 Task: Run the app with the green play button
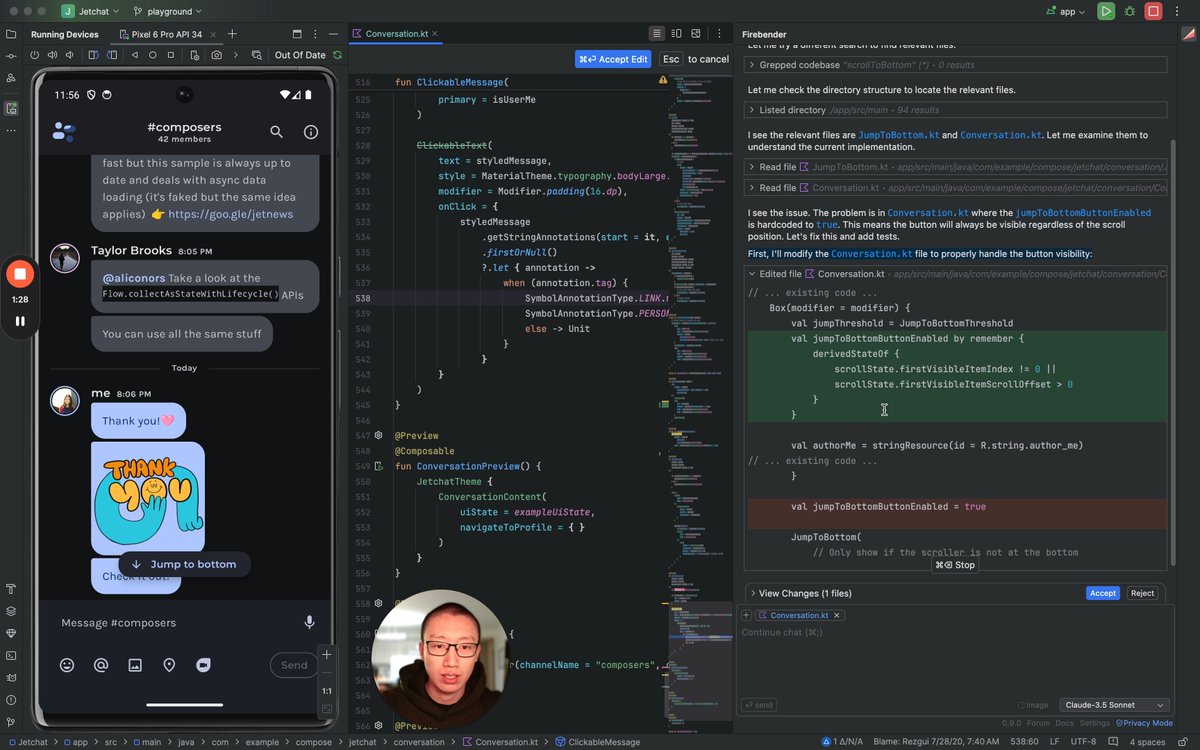tap(1105, 11)
